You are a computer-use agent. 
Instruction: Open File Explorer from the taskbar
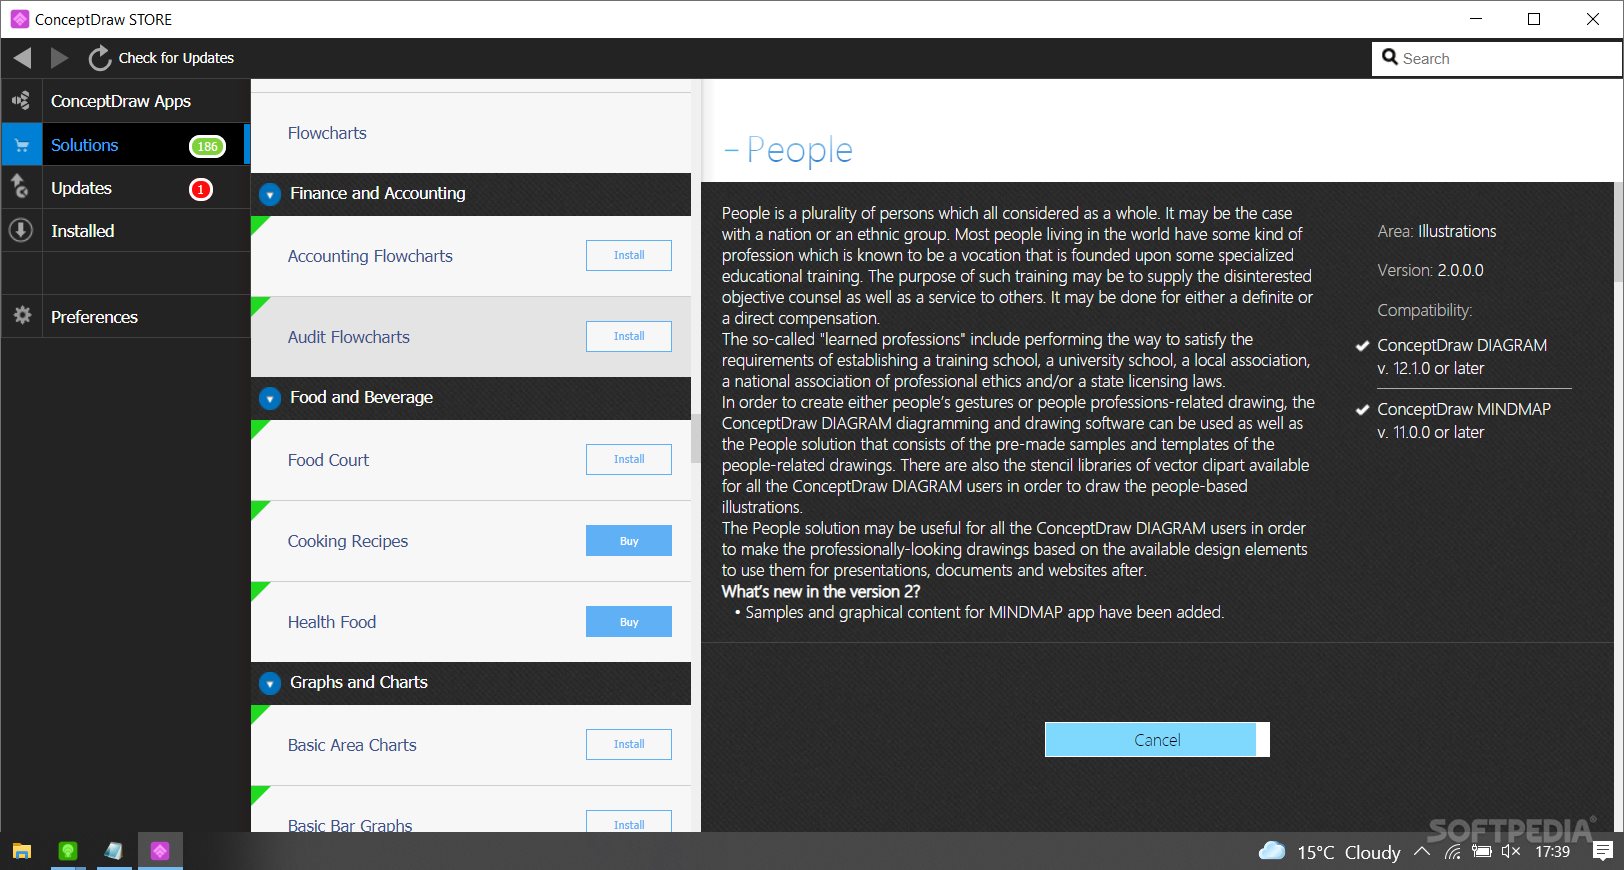[x=22, y=851]
